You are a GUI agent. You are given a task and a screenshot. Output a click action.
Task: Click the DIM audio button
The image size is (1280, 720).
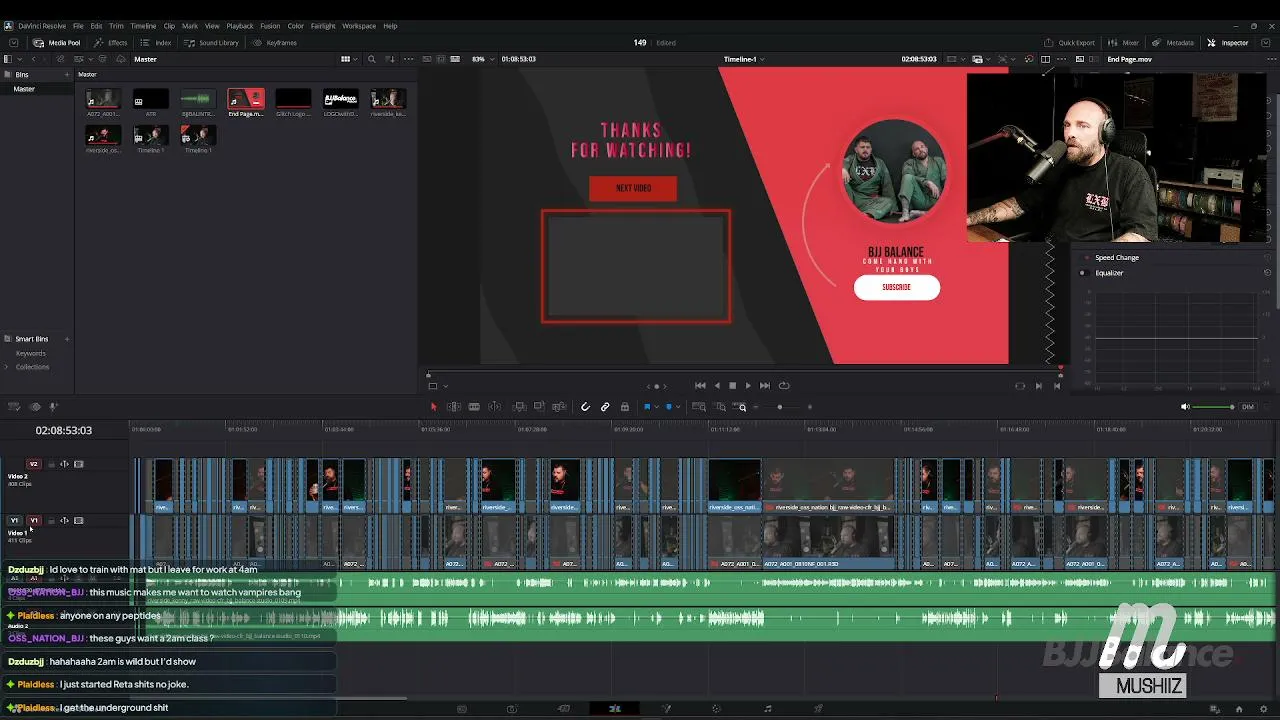(x=1247, y=407)
